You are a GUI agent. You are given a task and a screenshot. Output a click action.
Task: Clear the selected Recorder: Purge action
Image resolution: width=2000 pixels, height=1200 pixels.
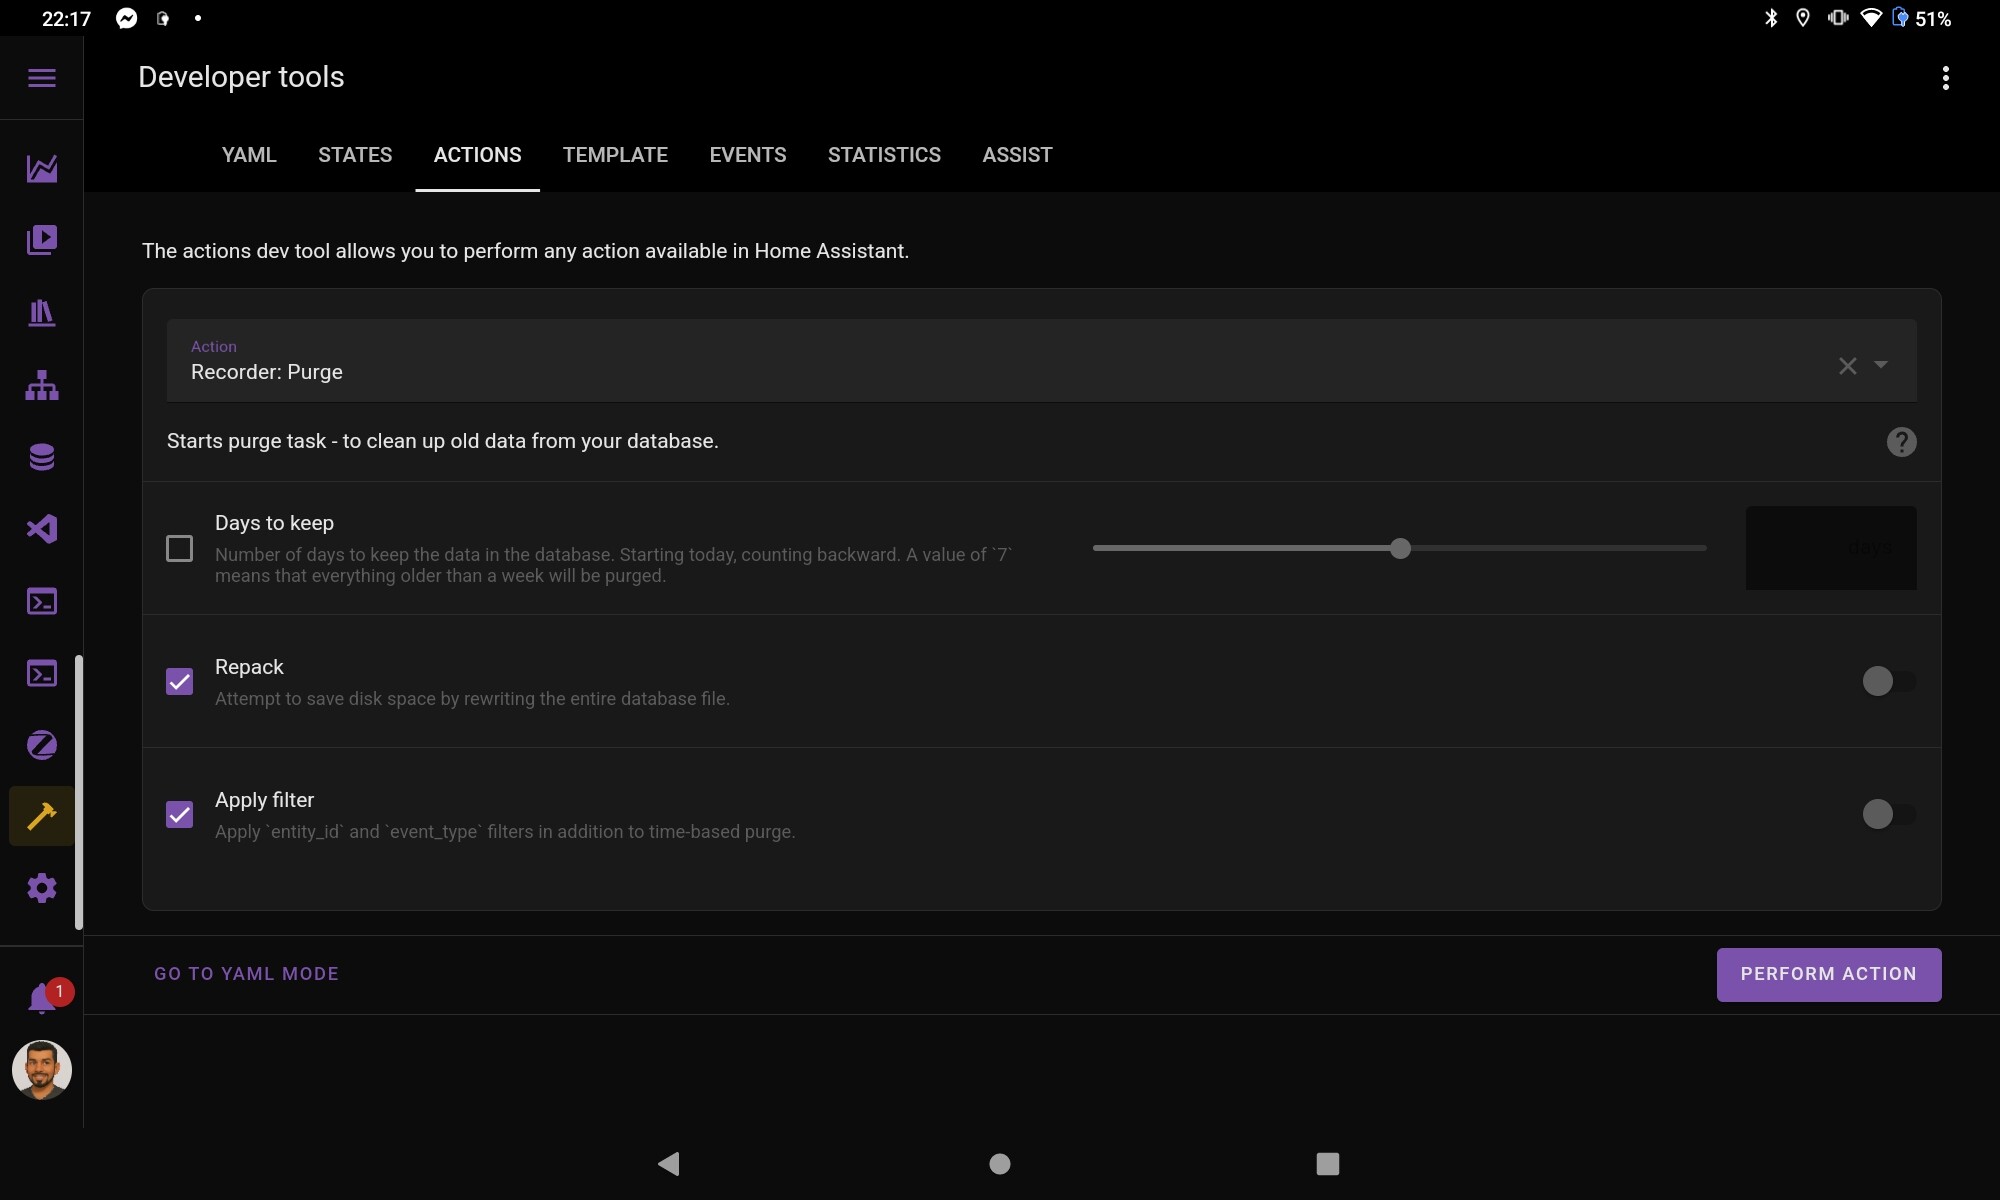click(1847, 366)
